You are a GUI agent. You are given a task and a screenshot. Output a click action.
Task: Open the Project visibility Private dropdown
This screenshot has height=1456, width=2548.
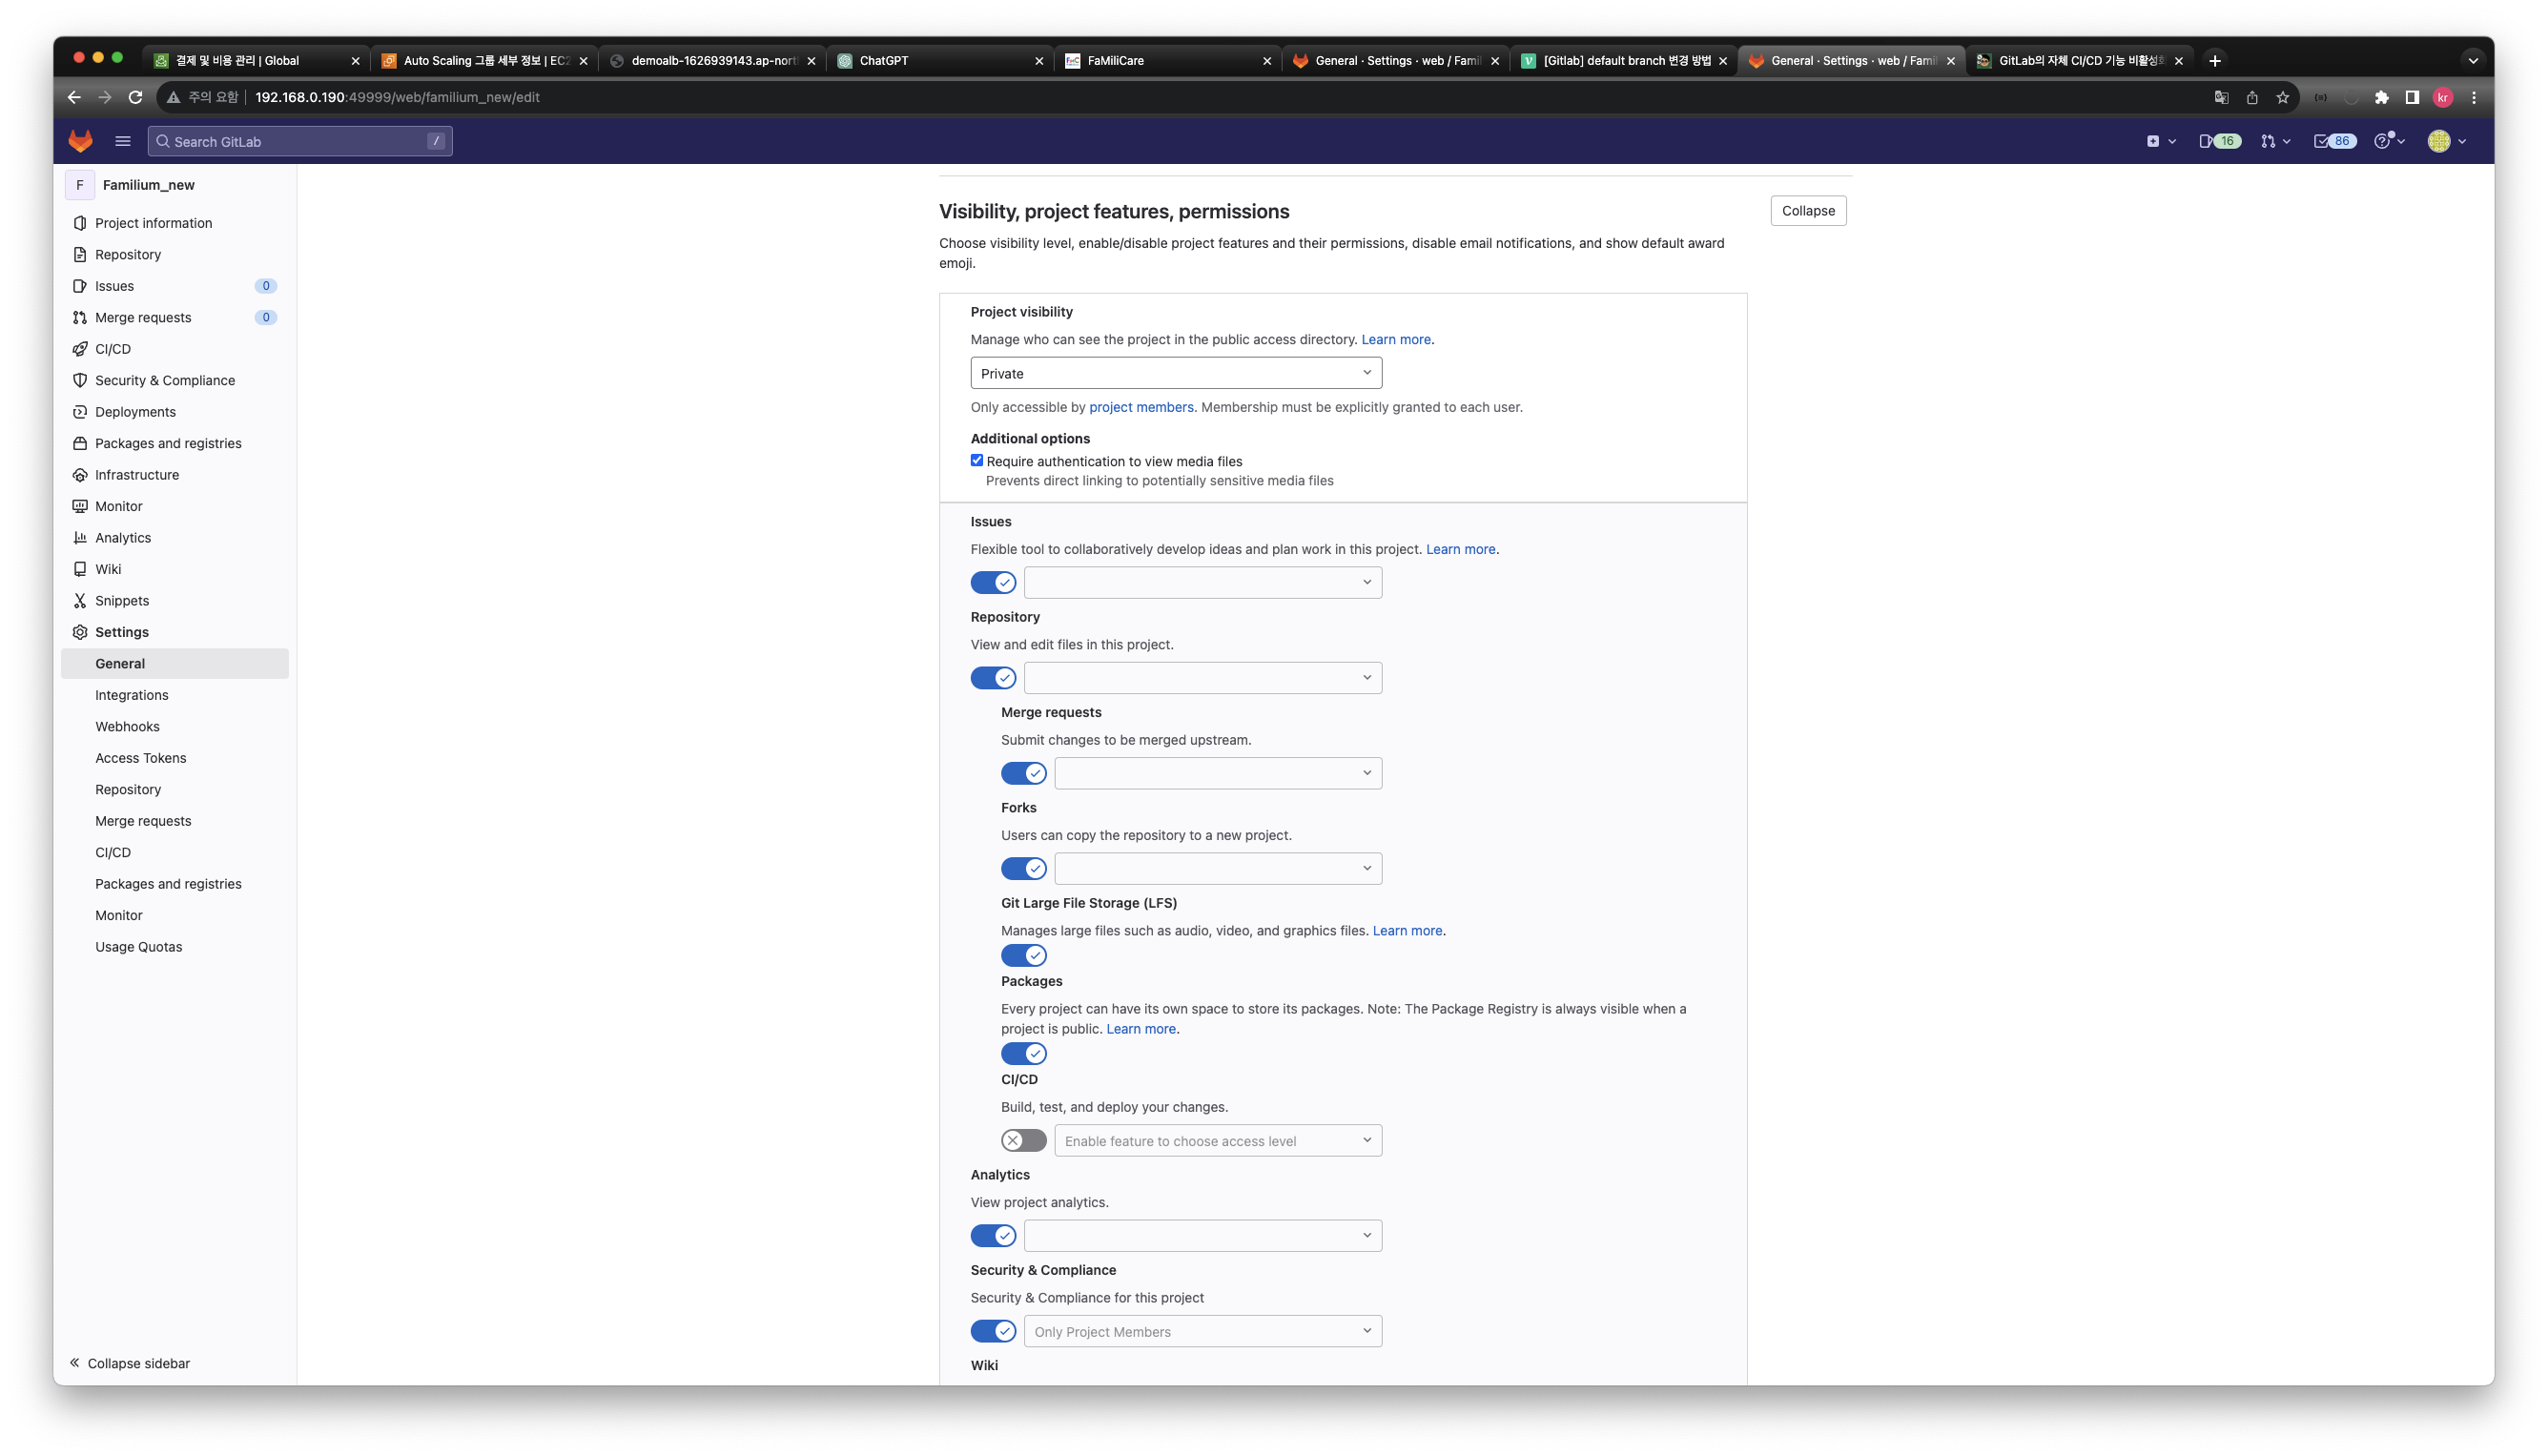tap(1176, 373)
